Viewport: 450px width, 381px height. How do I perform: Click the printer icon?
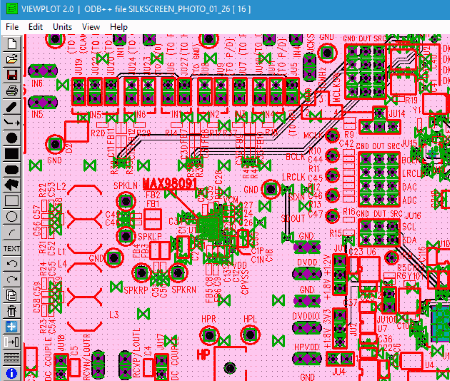pyautogui.click(x=12, y=90)
